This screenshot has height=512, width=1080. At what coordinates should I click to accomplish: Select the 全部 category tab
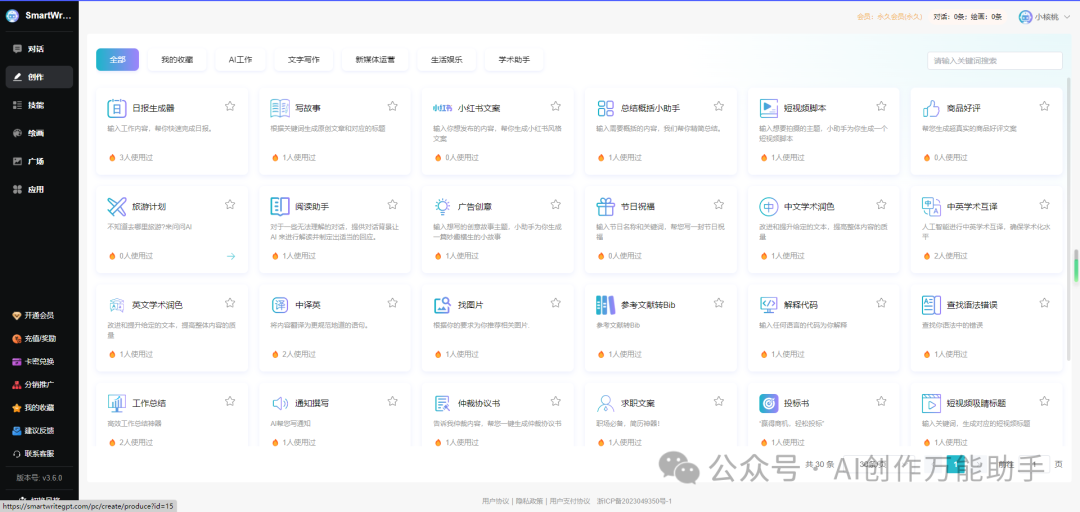pos(117,60)
